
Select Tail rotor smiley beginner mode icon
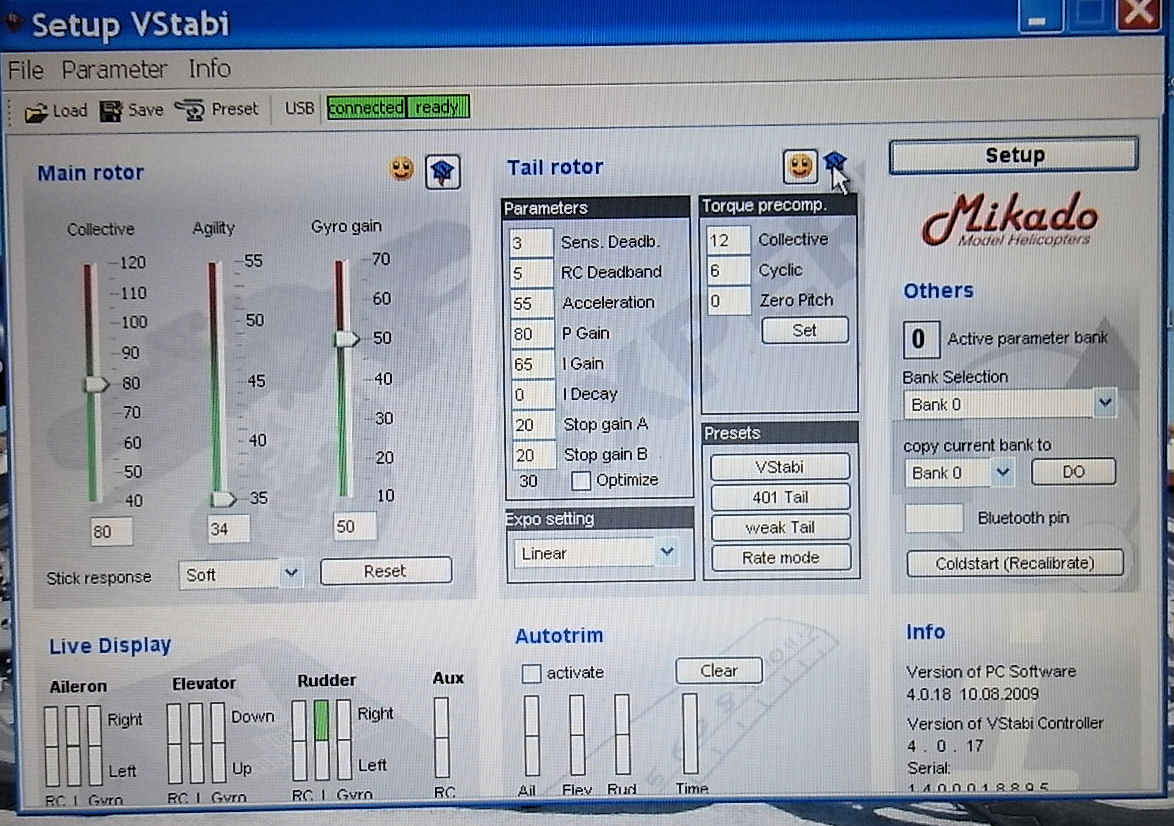[800, 165]
